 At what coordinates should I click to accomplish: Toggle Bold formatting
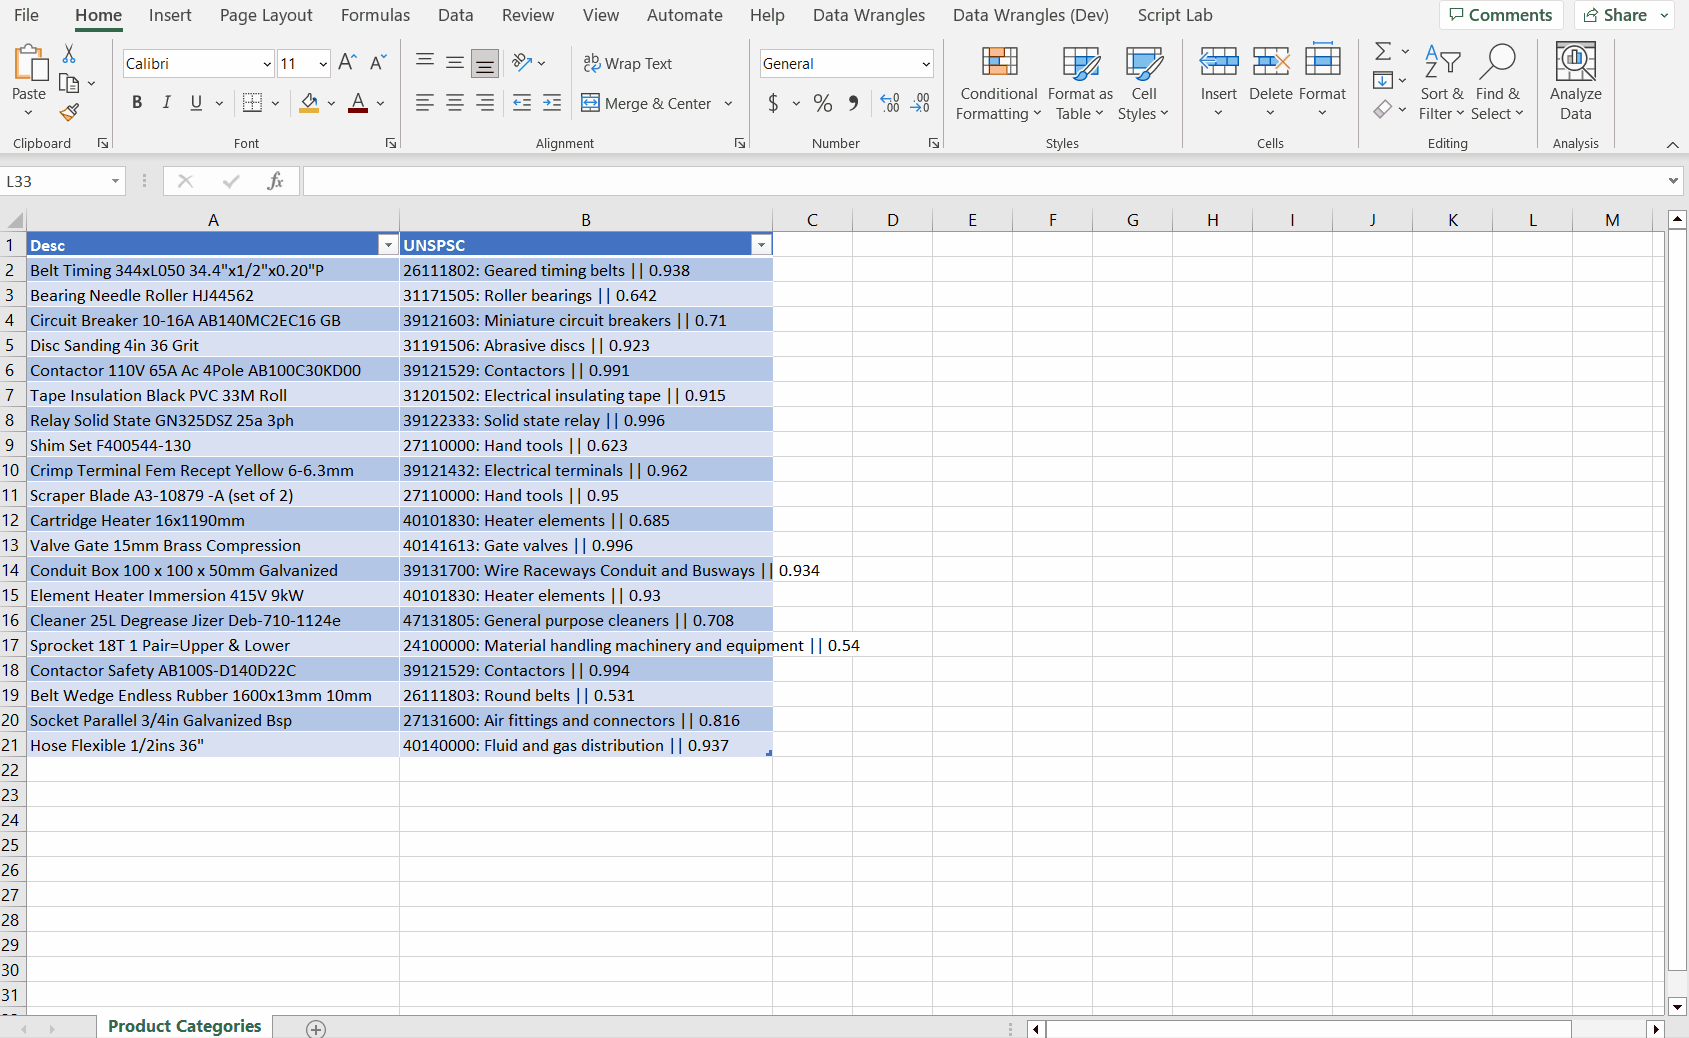pyautogui.click(x=137, y=103)
